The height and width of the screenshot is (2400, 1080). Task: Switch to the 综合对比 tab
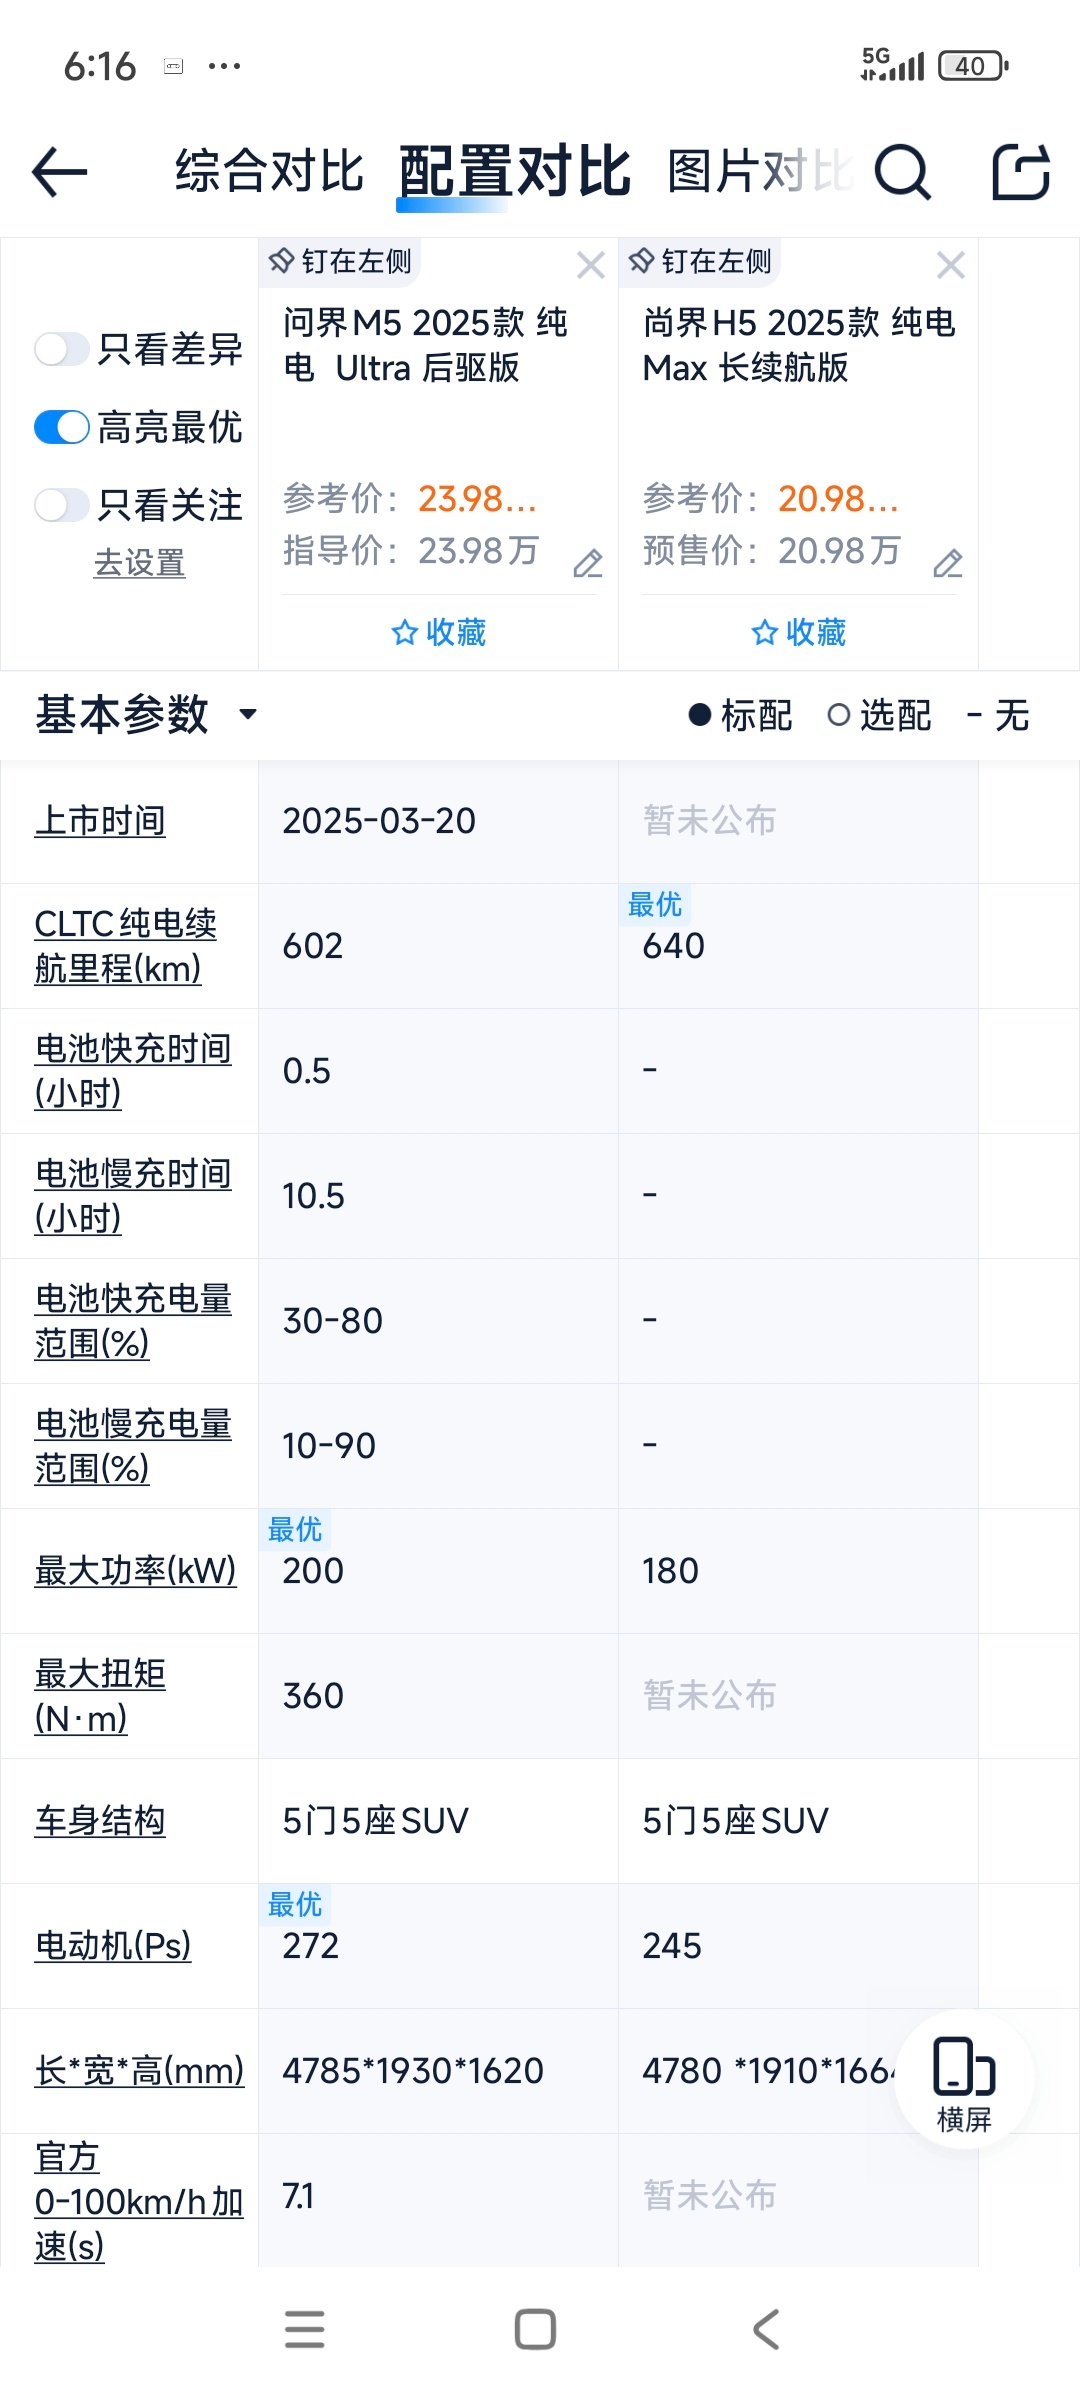click(270, 171)
